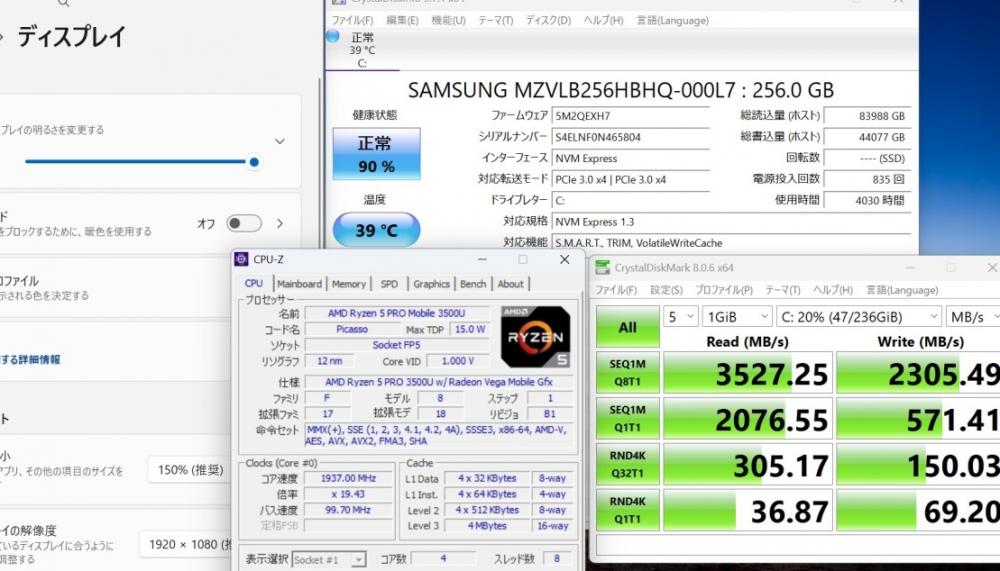Click the code name value Picasso

point(352,329)
